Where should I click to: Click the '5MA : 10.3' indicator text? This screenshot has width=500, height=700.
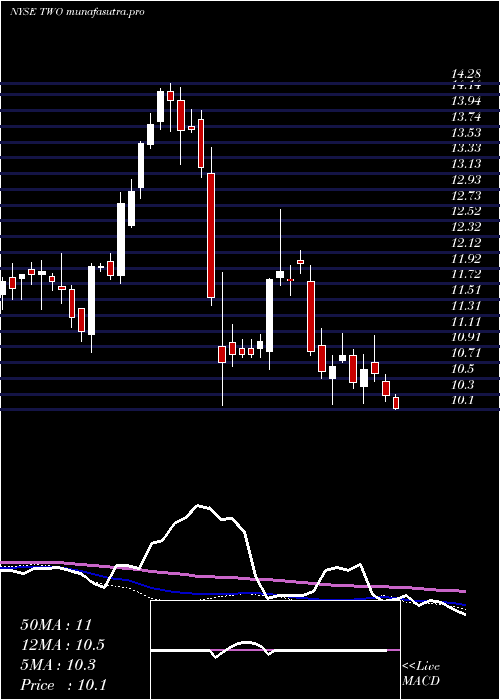coord(58,665)
